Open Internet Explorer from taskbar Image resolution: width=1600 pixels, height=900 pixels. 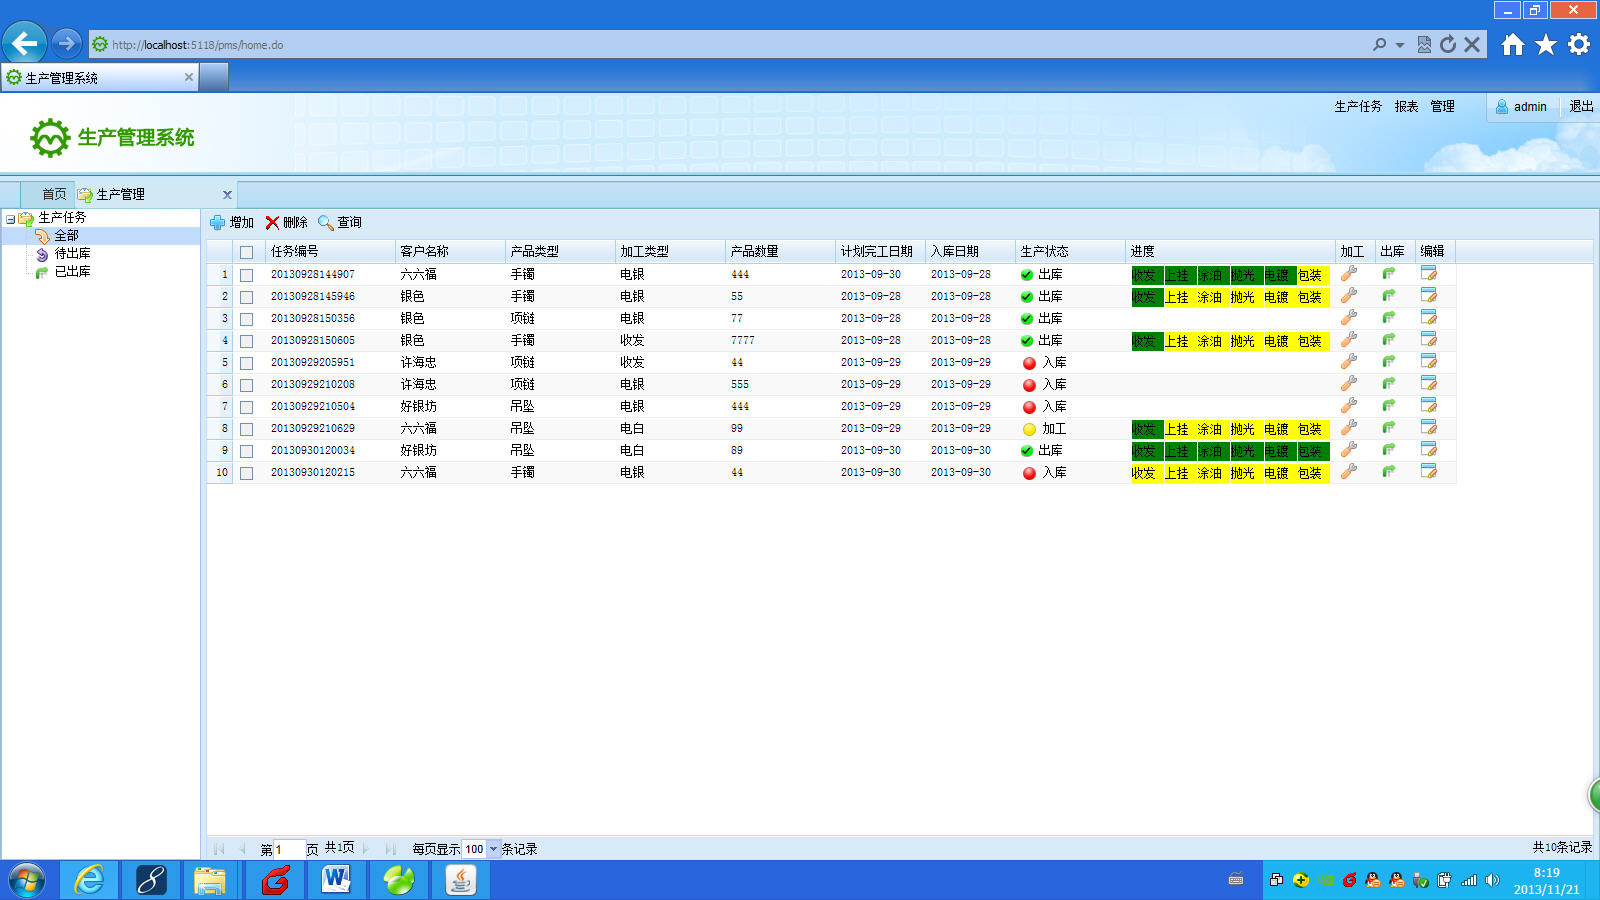click(x=89, y=880)
